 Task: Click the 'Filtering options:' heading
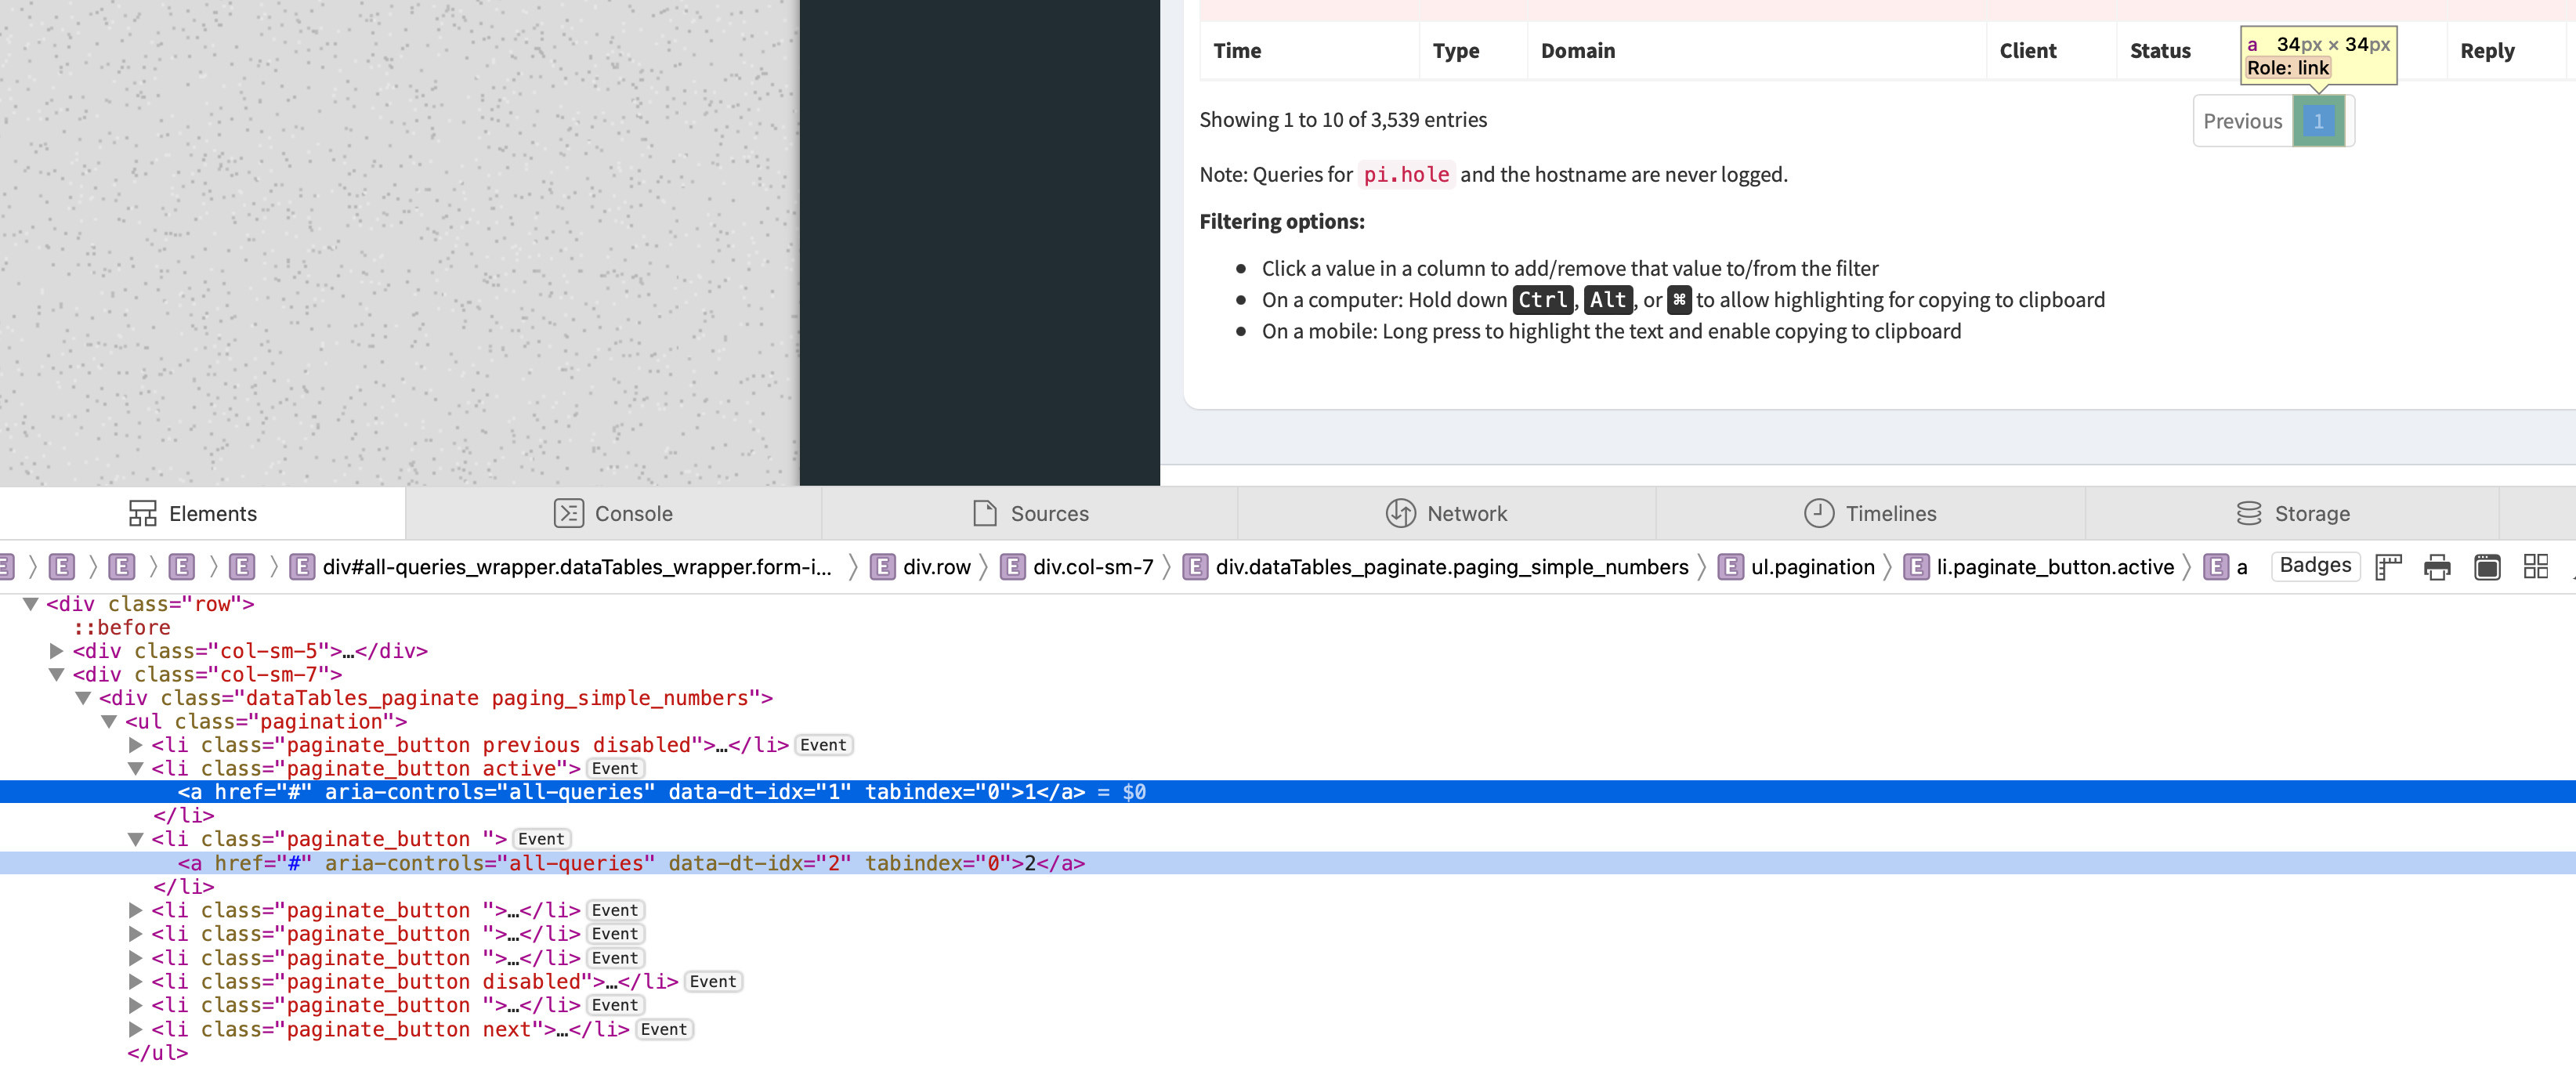click(x=1282, y=222)
